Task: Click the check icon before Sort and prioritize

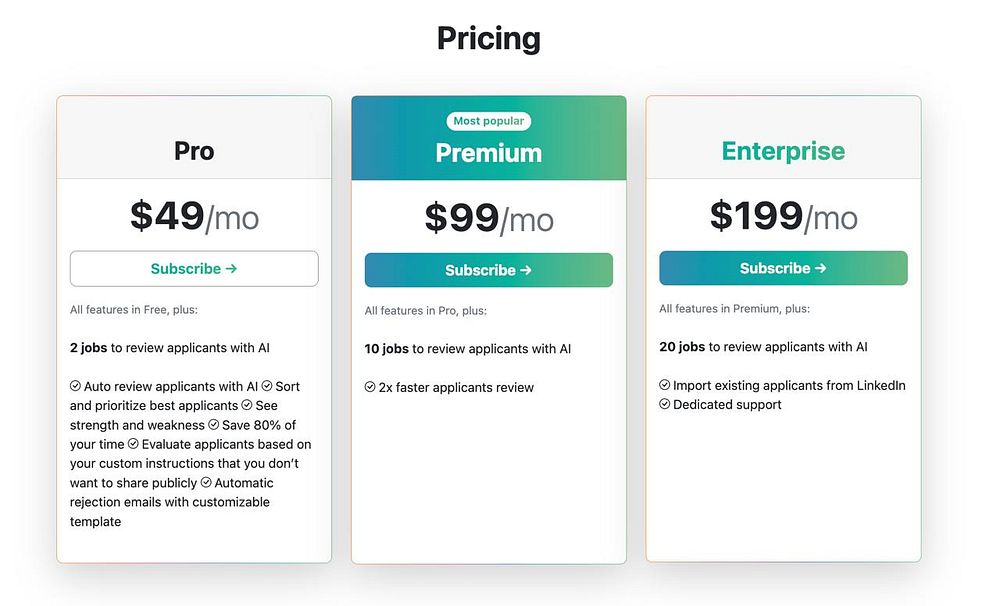Action: 267,386
